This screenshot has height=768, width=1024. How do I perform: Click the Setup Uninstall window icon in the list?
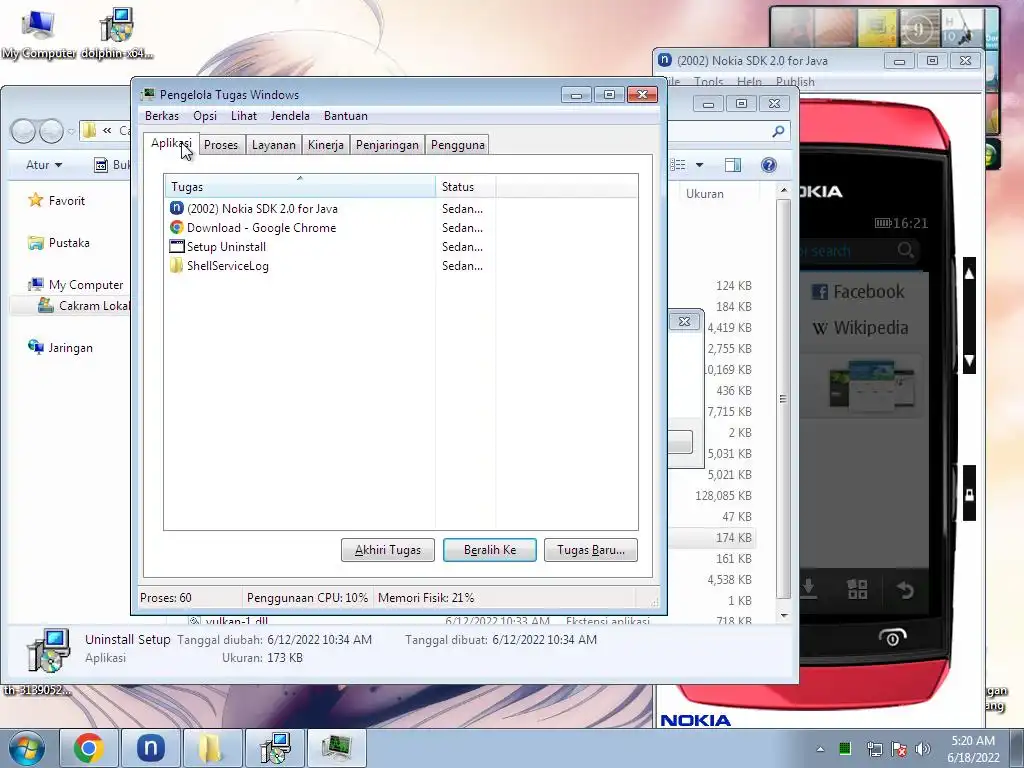[x=176, y=246]
